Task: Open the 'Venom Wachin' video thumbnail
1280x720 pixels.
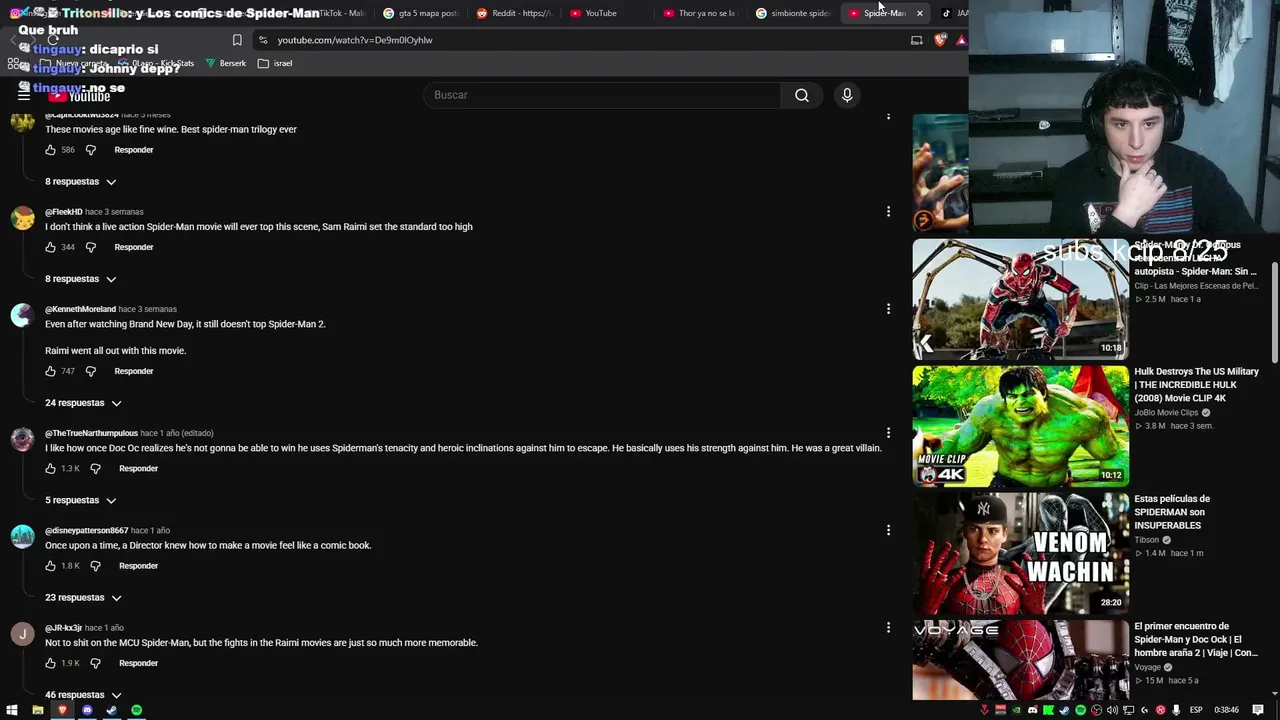Action: (1020, 554)
